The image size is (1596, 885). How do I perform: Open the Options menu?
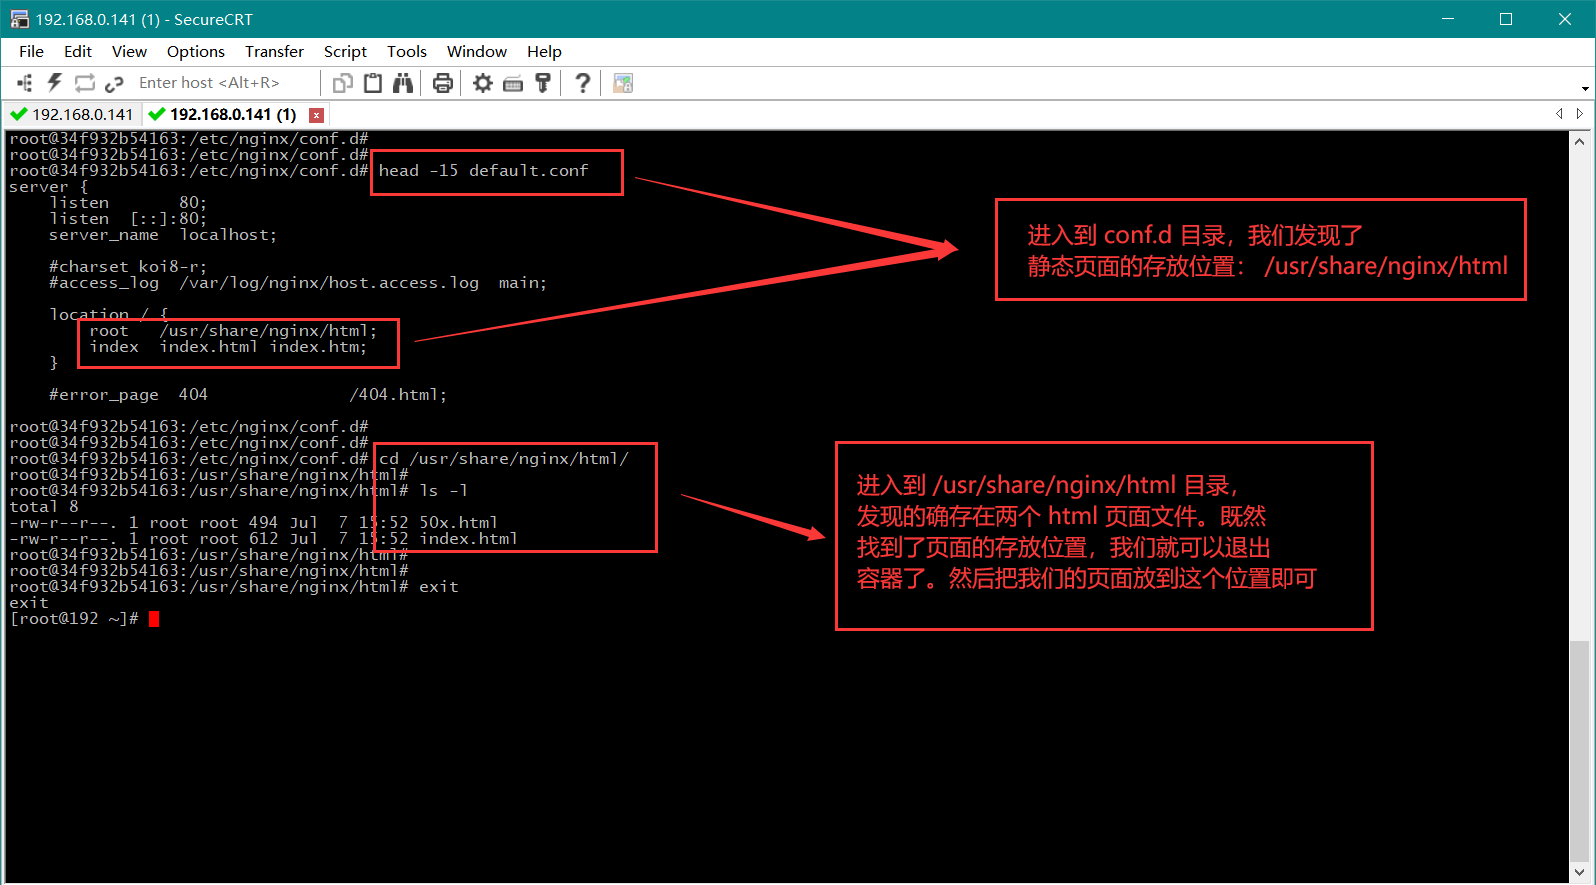pyautogui.click(x=195, y=51)
